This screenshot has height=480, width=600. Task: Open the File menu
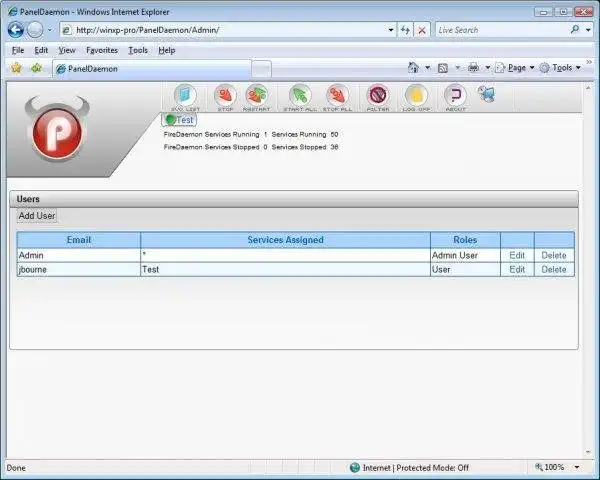18,50
